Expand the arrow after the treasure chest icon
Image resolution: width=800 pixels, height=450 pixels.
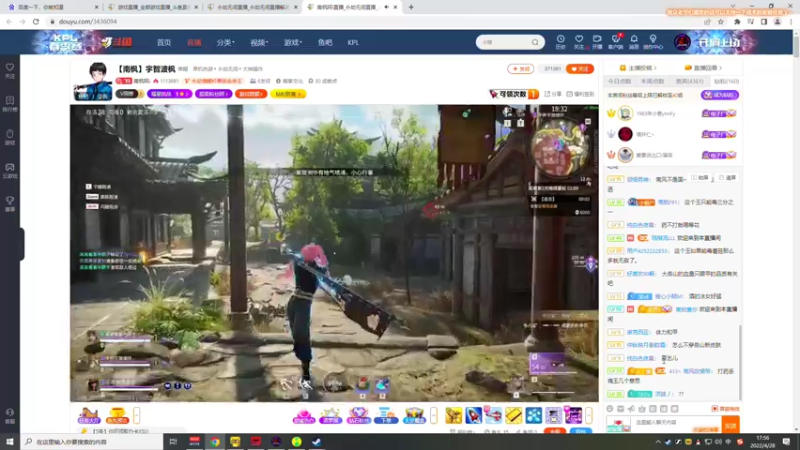click(434, 415)
